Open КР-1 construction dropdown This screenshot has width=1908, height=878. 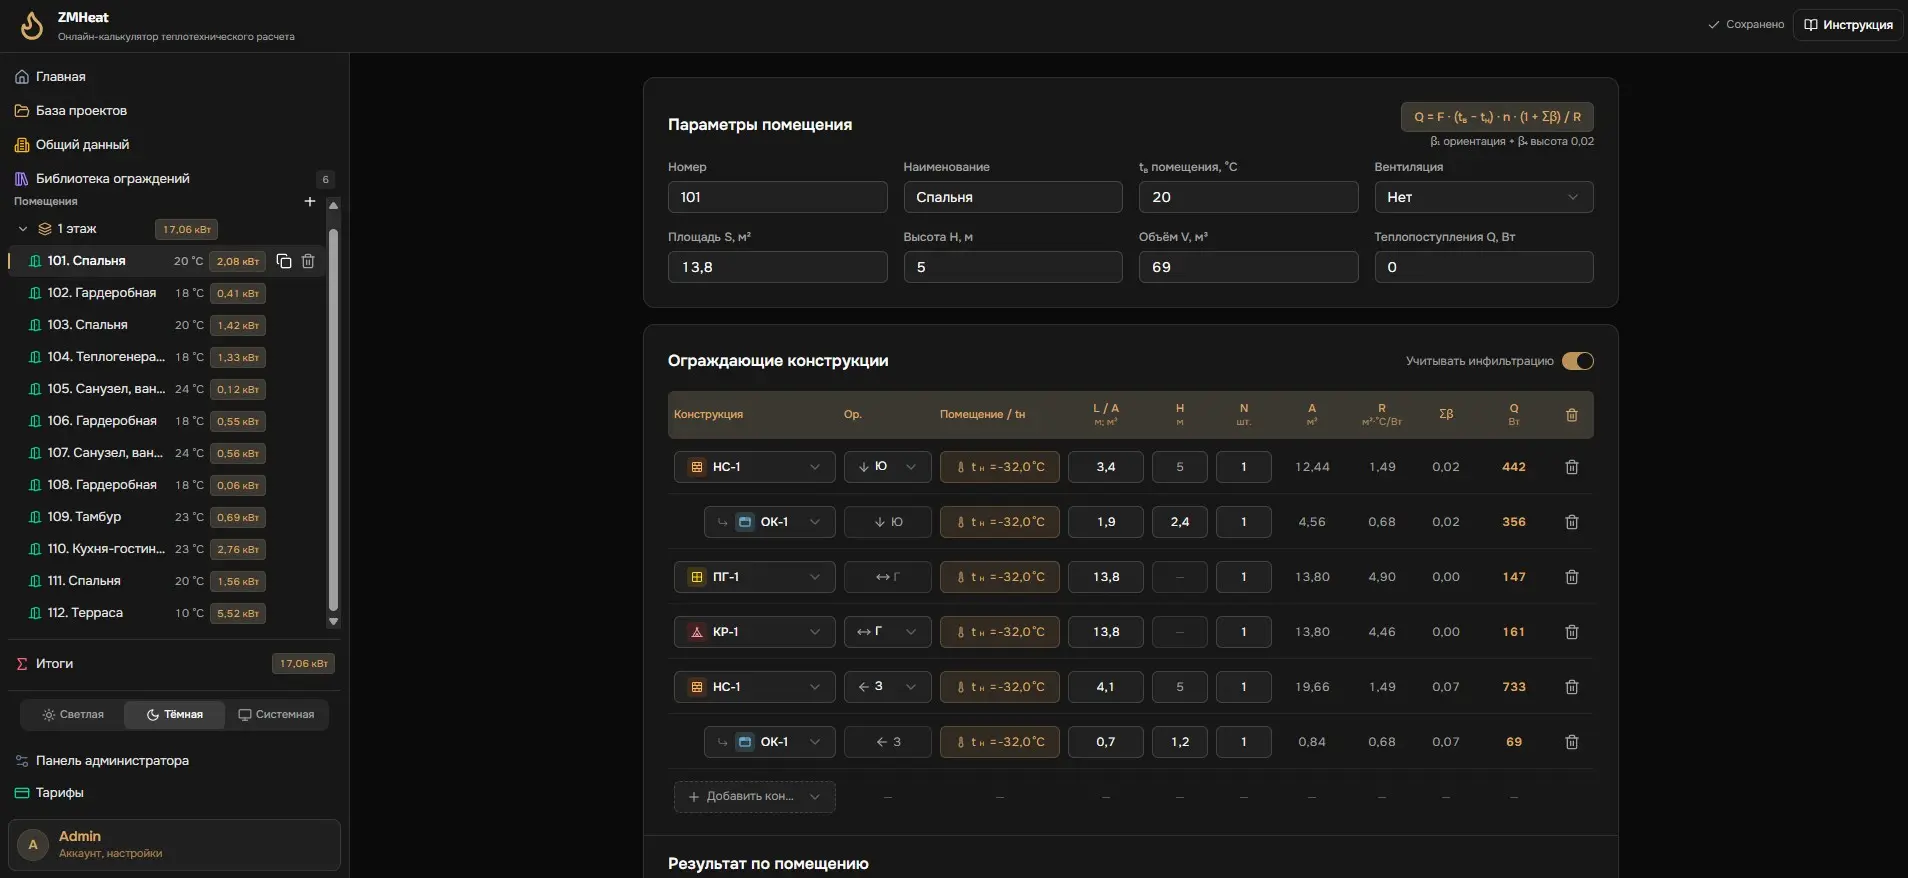[x=755, y=632]
